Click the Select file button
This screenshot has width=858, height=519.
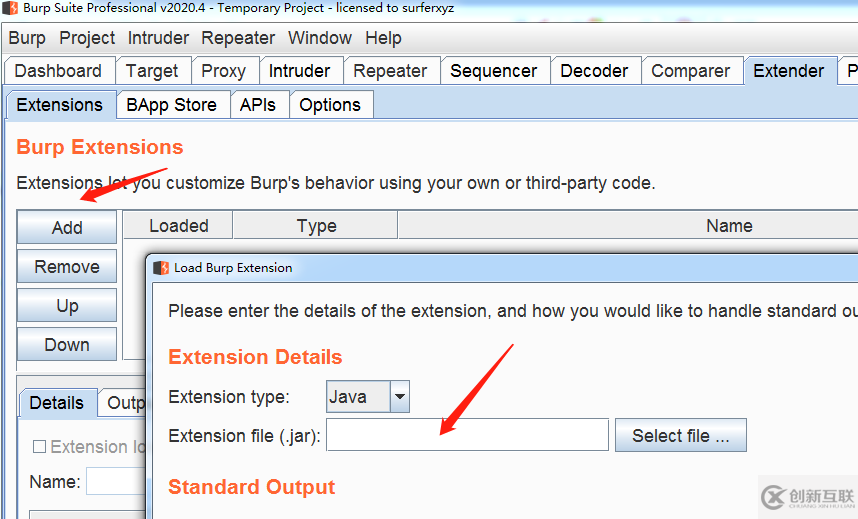pyautogui.click(x=680, y=436)
